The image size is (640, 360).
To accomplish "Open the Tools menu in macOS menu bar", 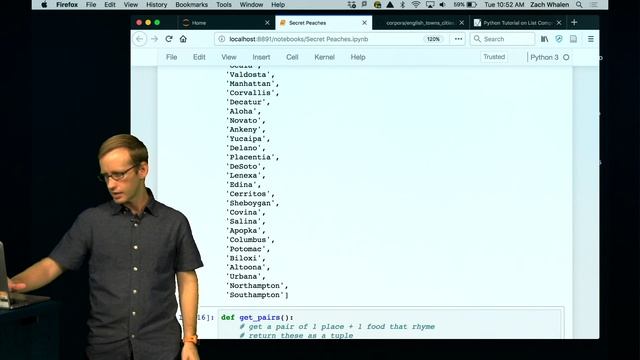I will (x=224, y=5).
